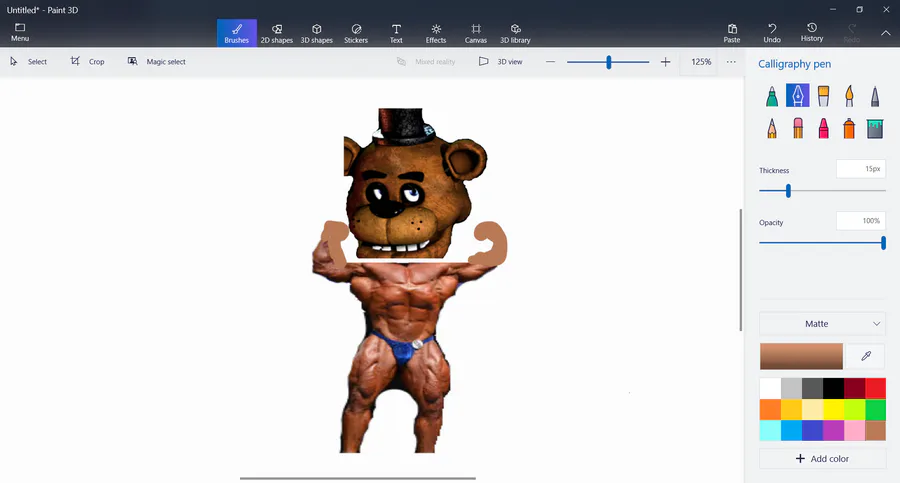The image size is (900, 483).
Task: Open the 3D shapes tab
Action: pyautogui.click(x=316, y=33)
